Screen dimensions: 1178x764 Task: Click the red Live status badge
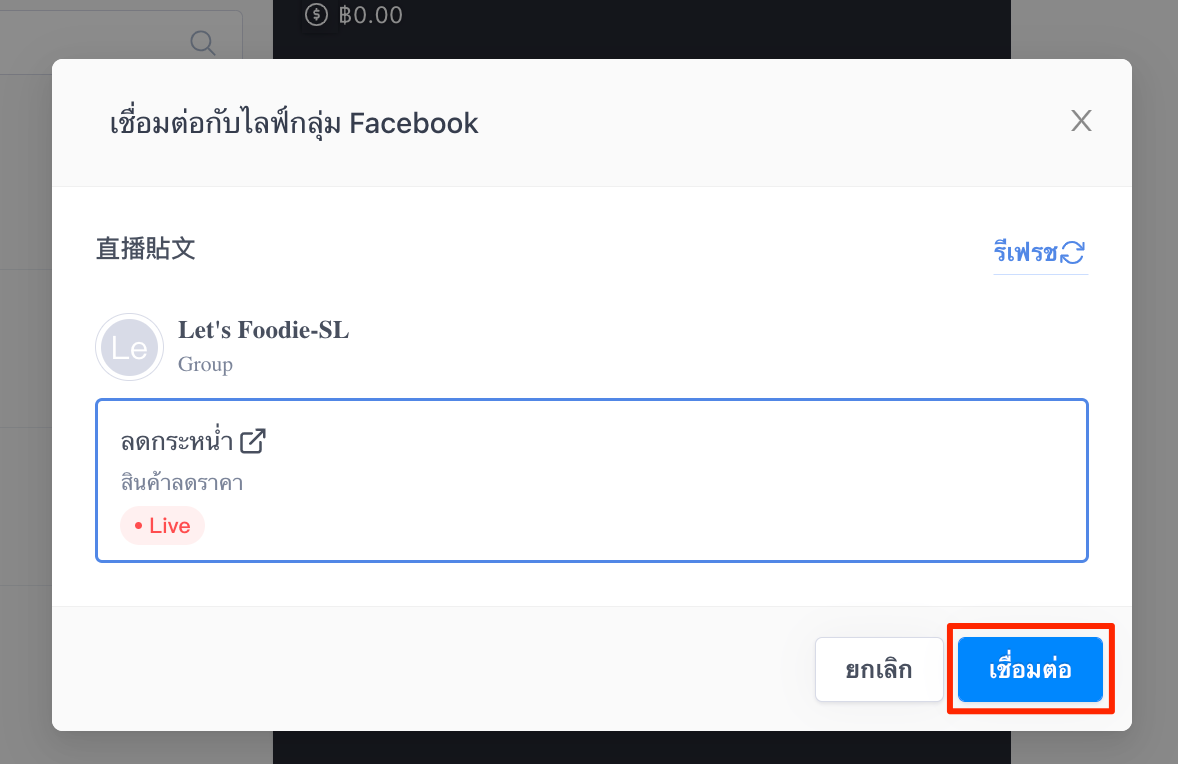(x=162, y=526)
